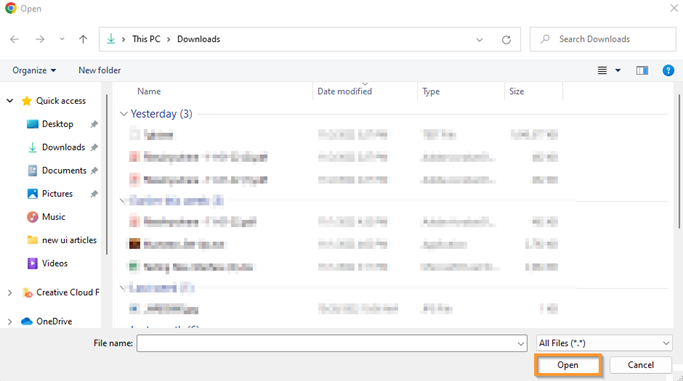This screenshot has height=381, width=683.
Task: Open the blue Help button
Action: pos(668,70)
